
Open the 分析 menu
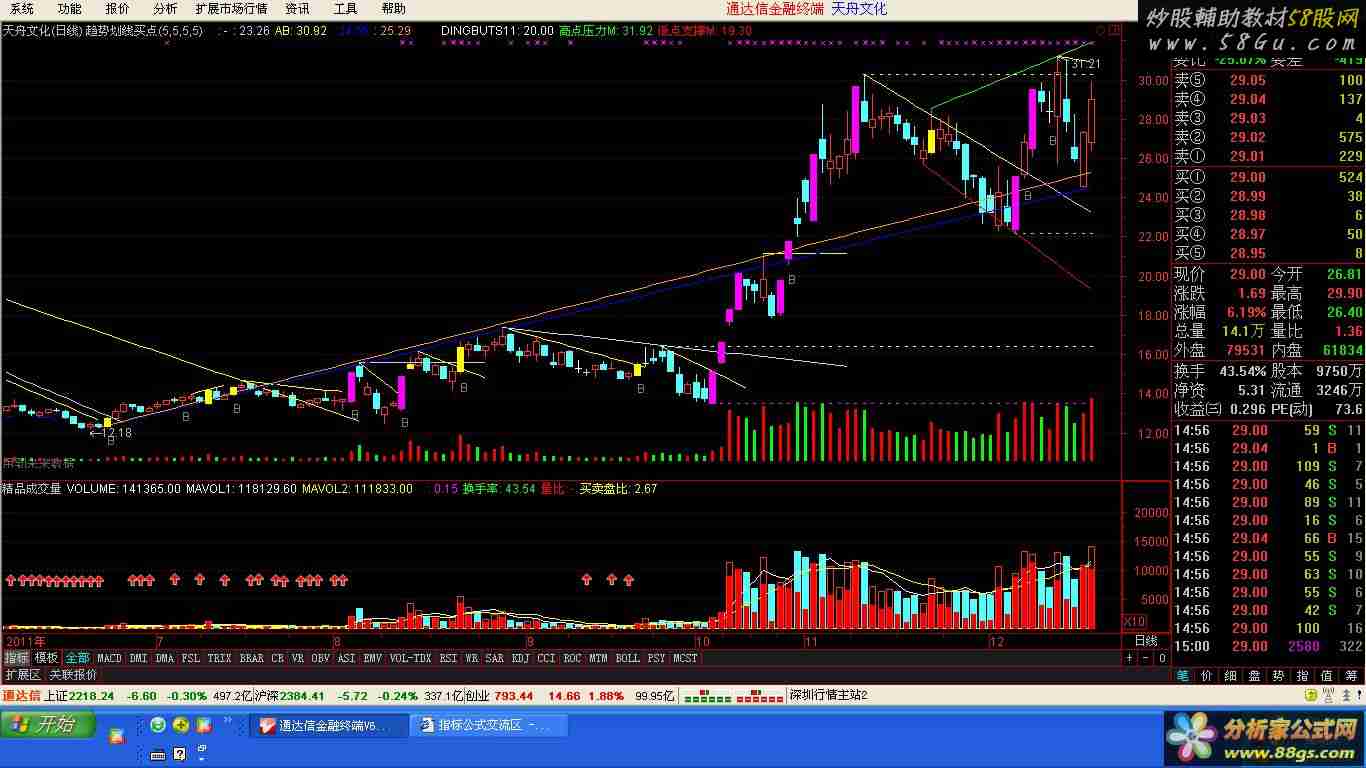[165, 9]
